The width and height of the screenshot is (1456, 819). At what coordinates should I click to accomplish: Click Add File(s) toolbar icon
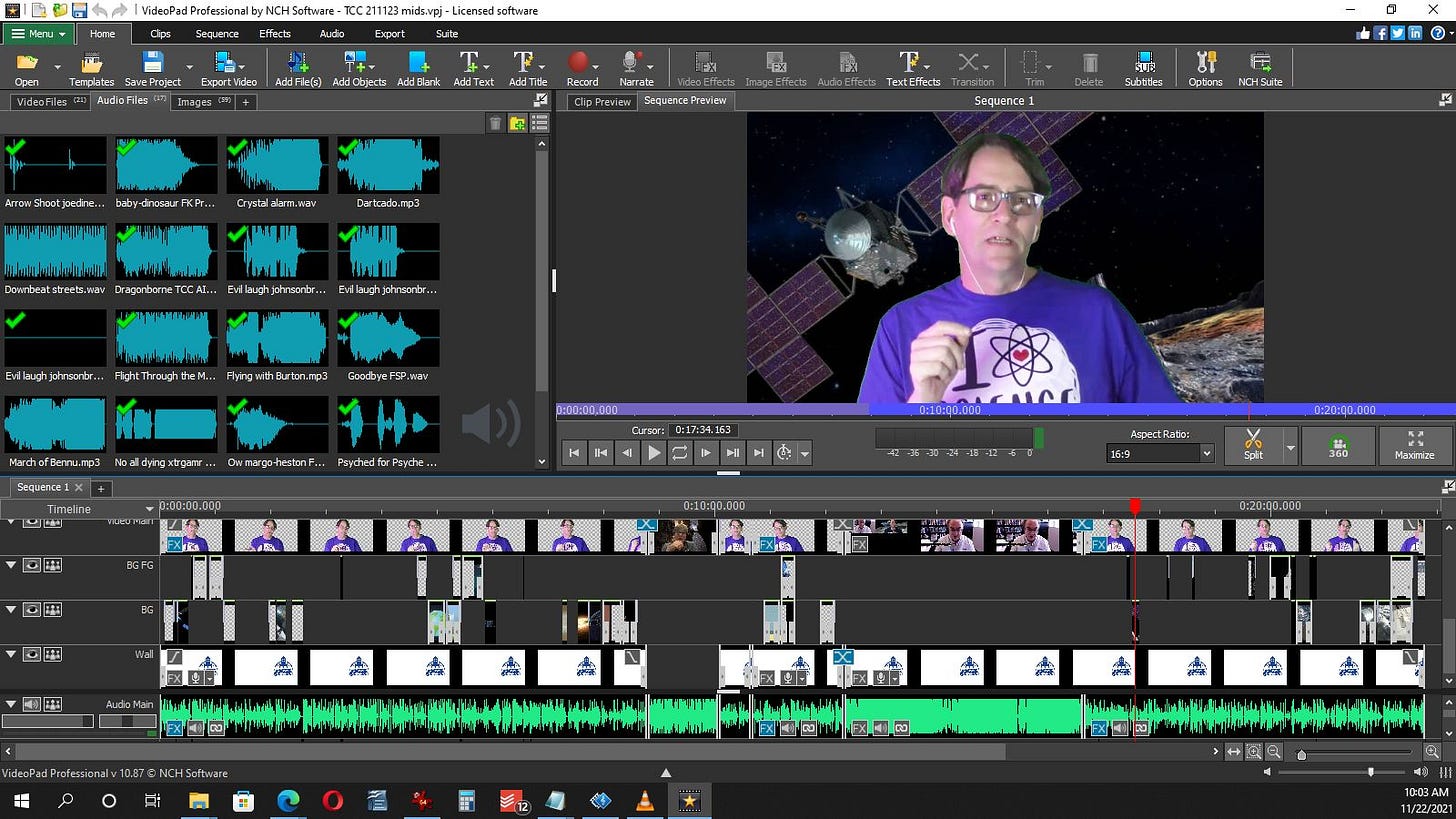[298, 68]
